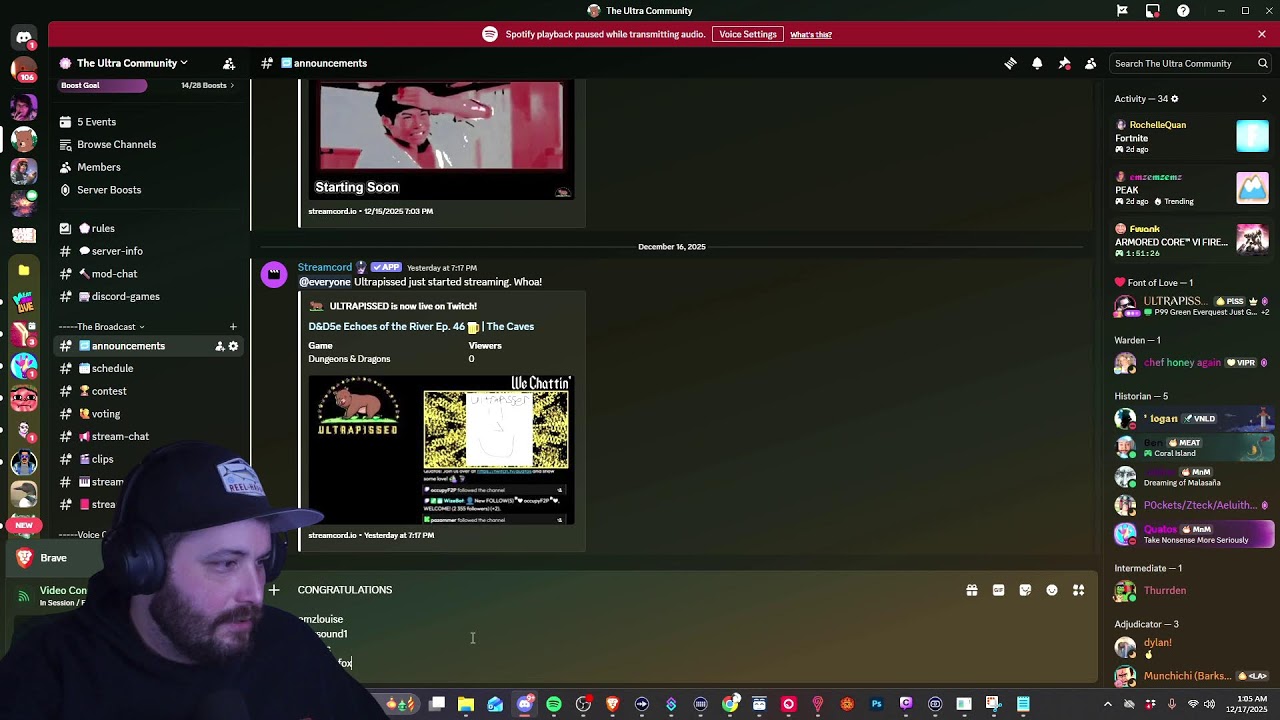
Task: View RochelleQuan's Fortnite activity
Action: [1192, 136]
